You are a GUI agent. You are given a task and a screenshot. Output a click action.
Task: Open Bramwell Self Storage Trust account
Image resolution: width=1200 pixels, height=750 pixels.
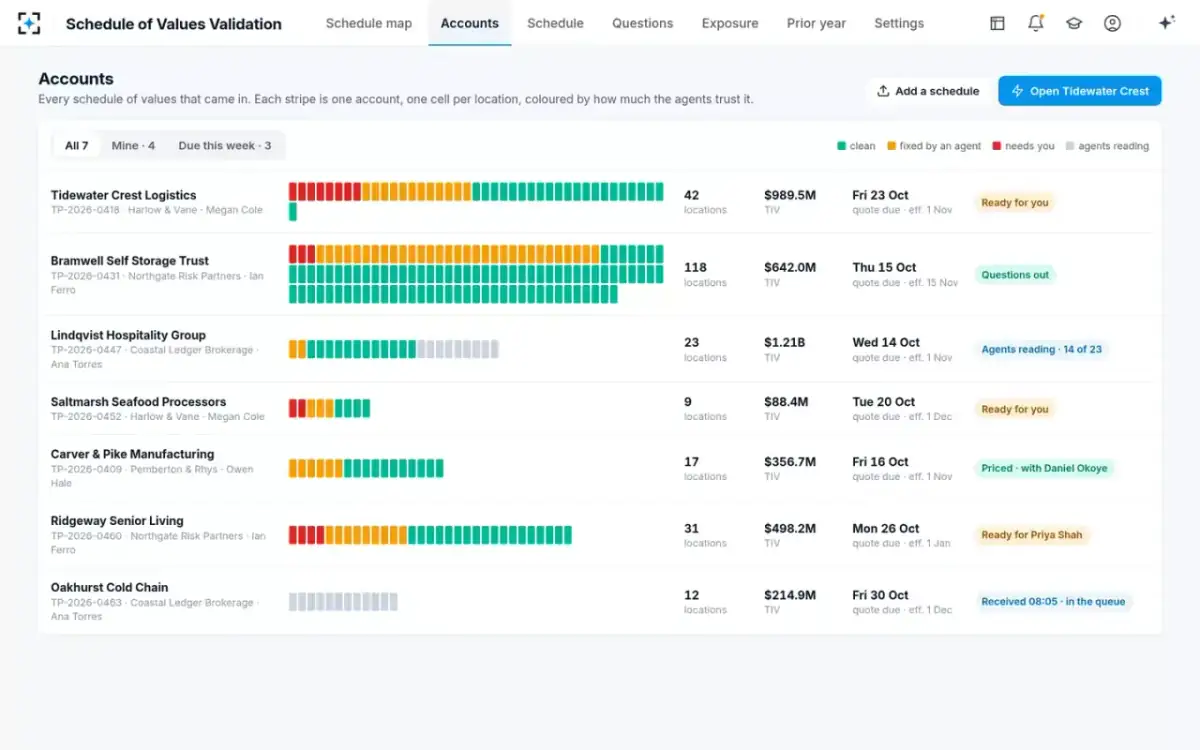[130, 261]
